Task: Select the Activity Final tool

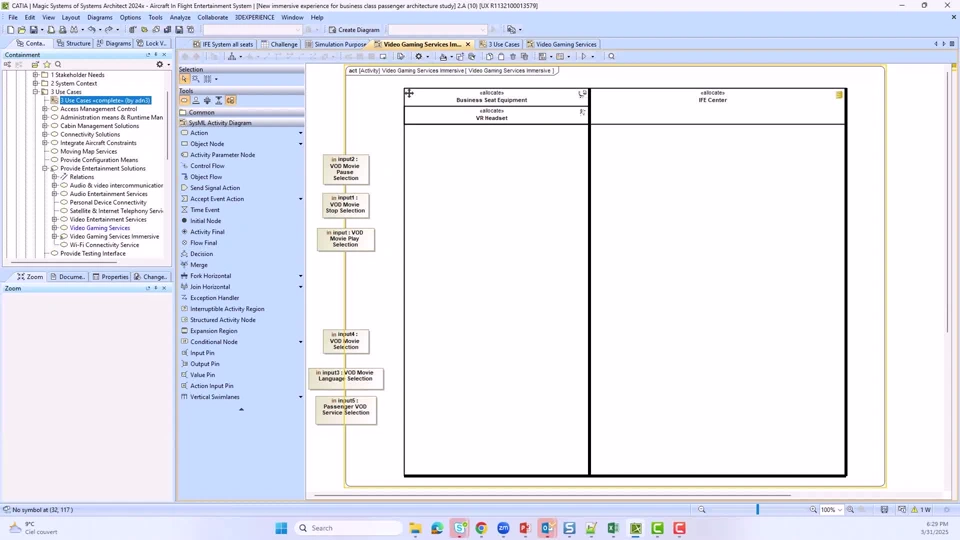Action: click(x=207, y=232)
